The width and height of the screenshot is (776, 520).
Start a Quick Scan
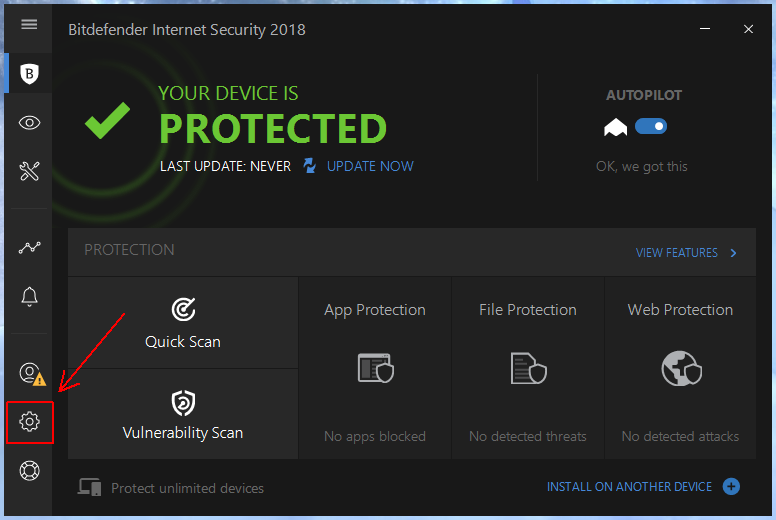pos(183,323)
